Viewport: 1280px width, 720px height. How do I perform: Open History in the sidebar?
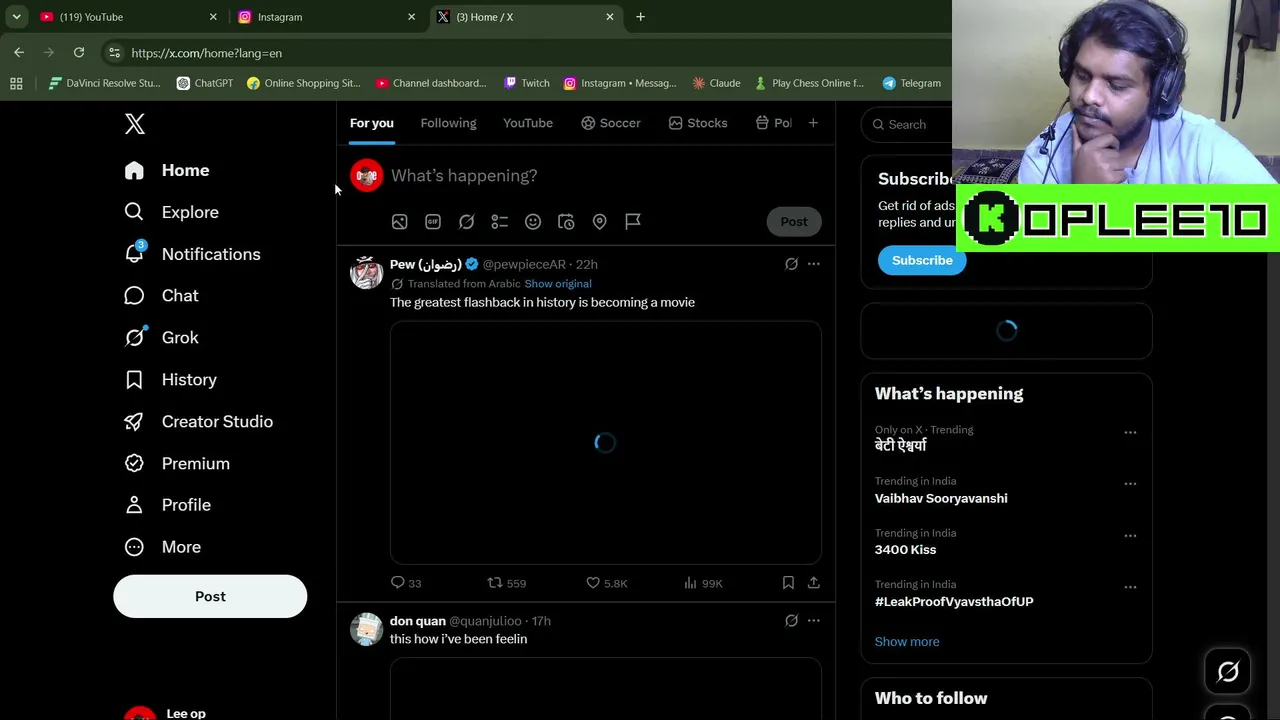pyautogui.click(x=170, y=380)
